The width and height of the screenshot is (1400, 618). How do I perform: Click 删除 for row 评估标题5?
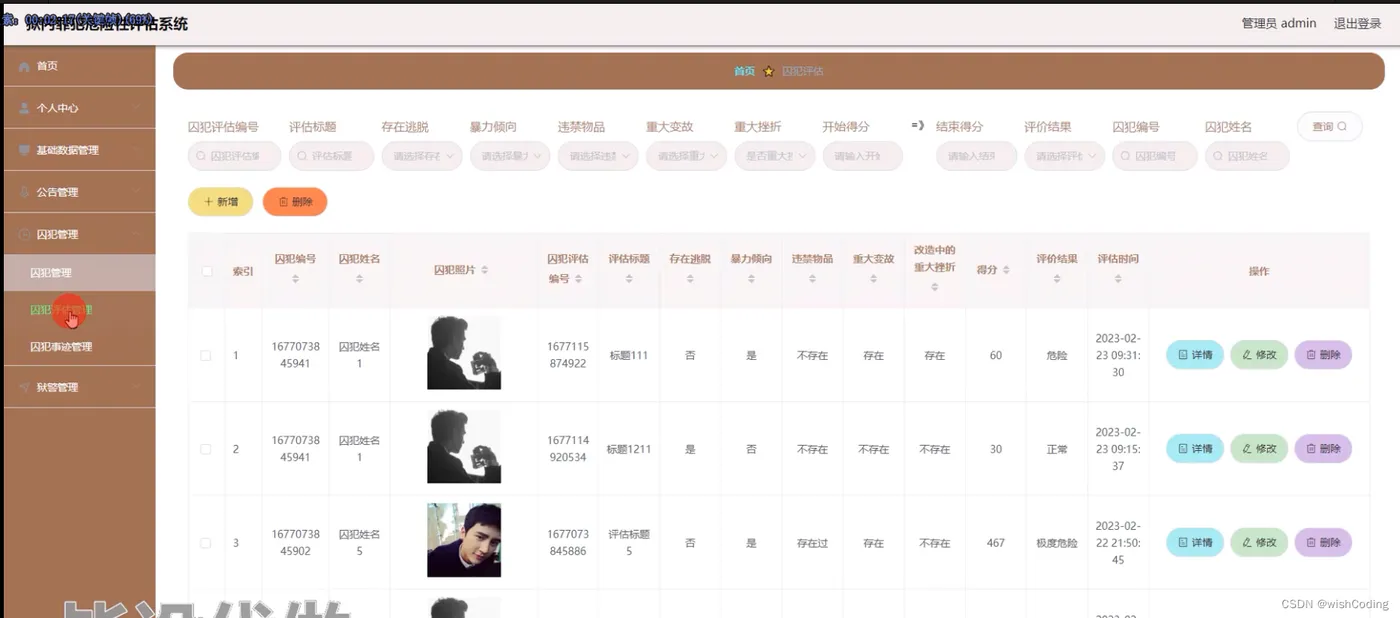click(1323, 543)
